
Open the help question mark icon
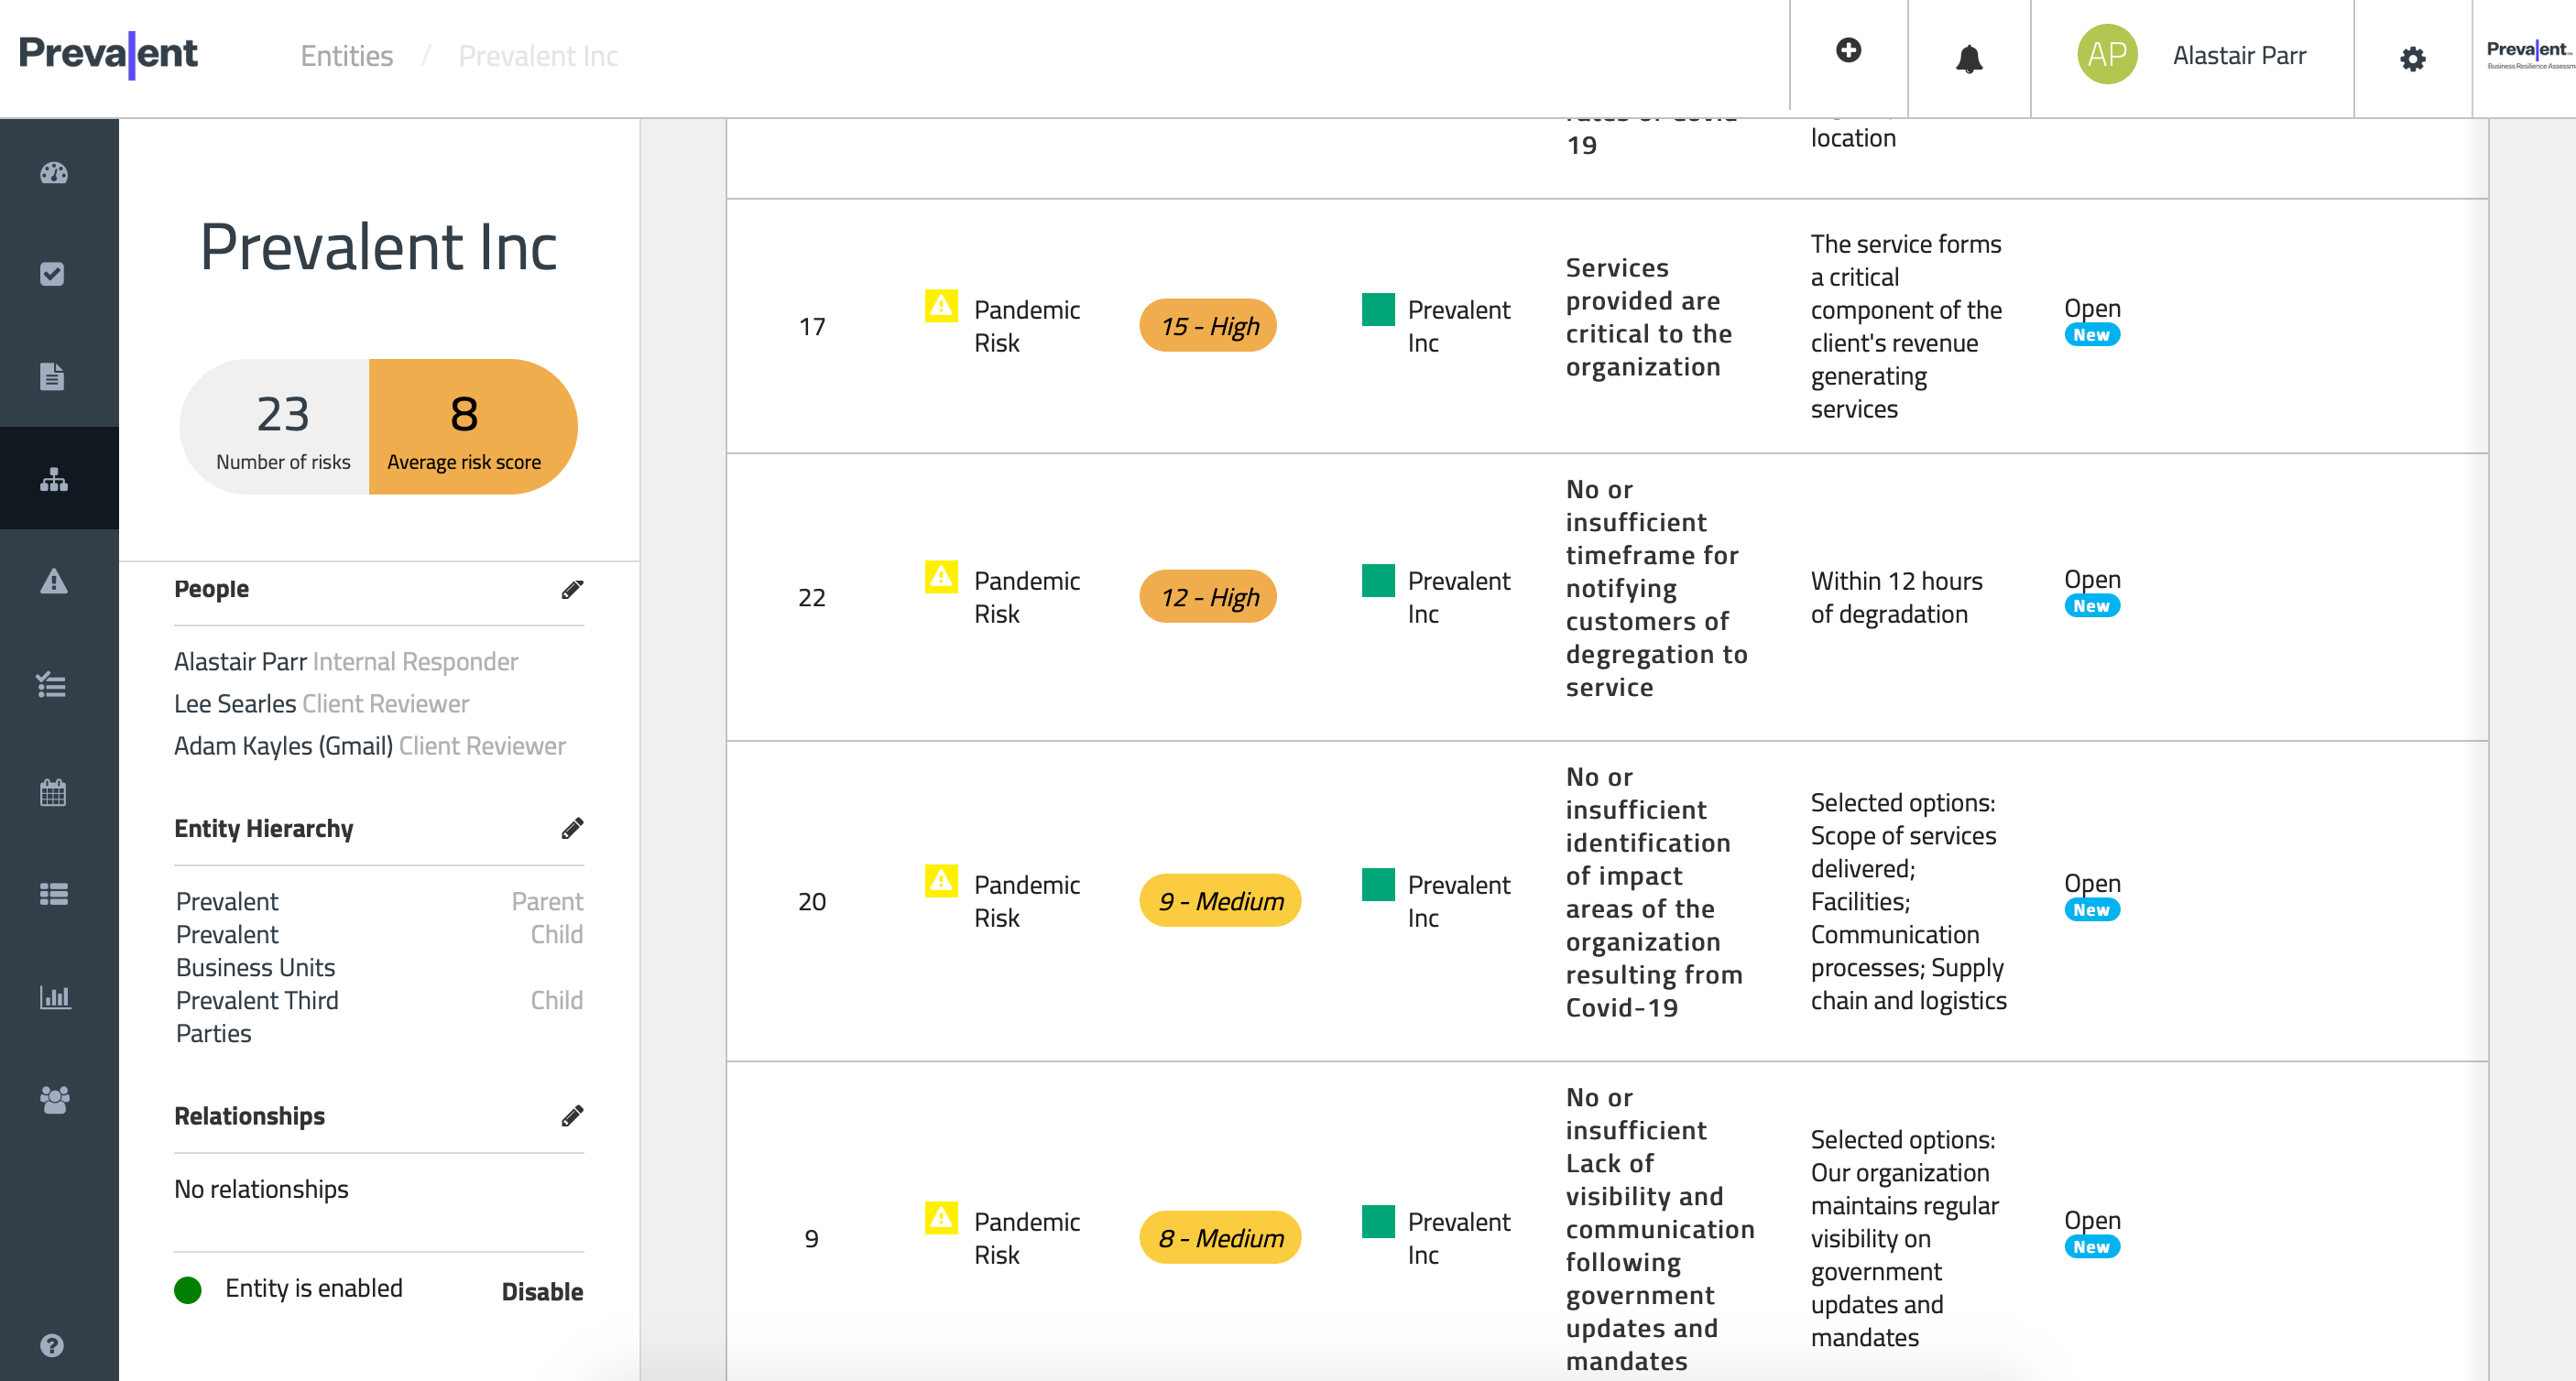[52, 1345]
